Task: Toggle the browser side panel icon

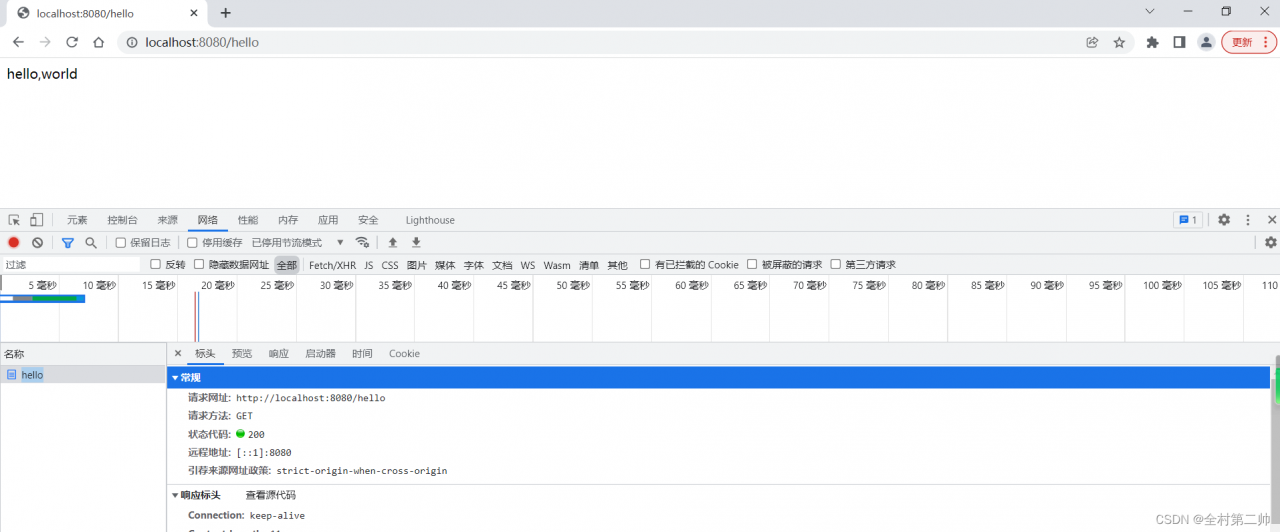Action: (1179, 42)
